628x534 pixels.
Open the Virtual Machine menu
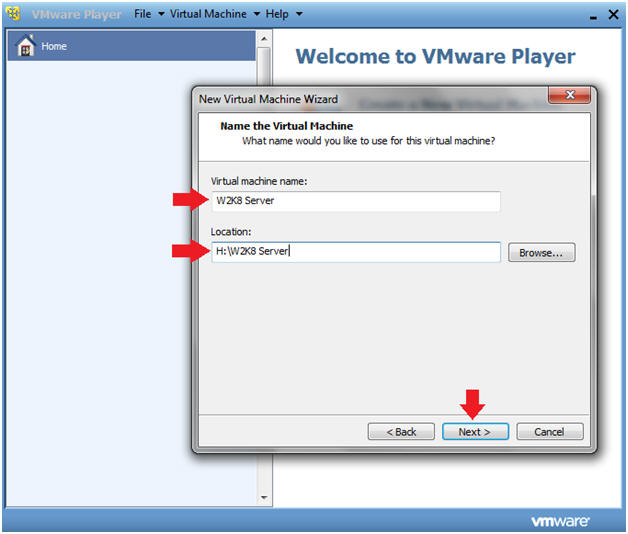(x=208, y=14)
